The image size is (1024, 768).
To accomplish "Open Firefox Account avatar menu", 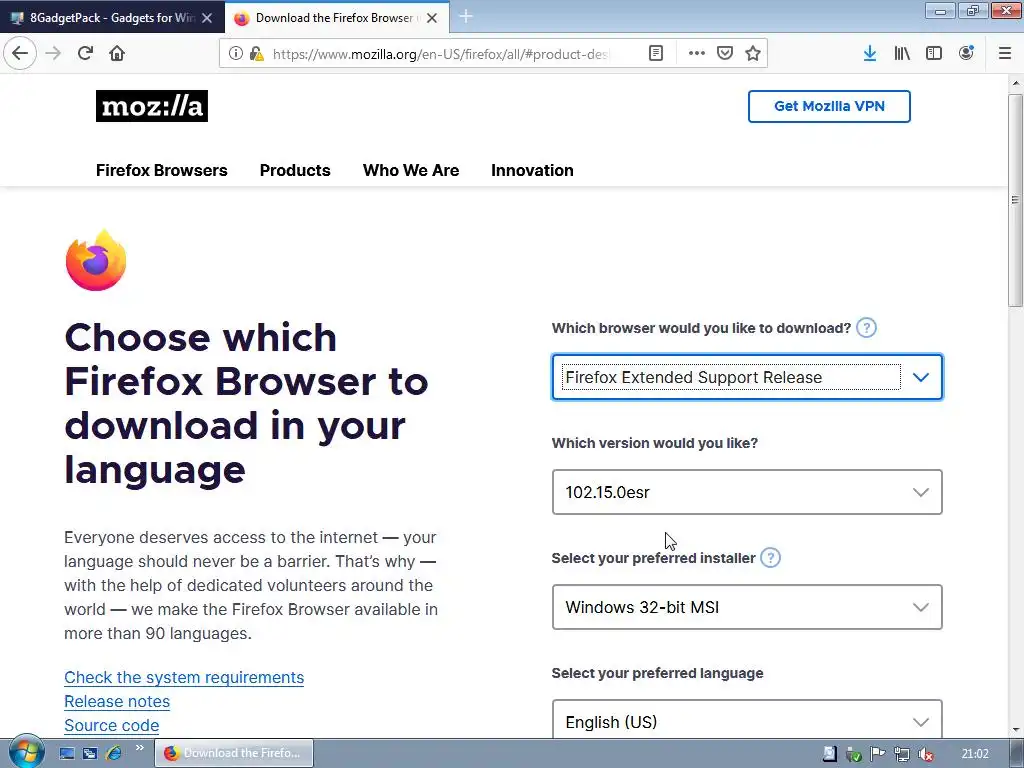I will pyautogui.click(x=966, y=54).
